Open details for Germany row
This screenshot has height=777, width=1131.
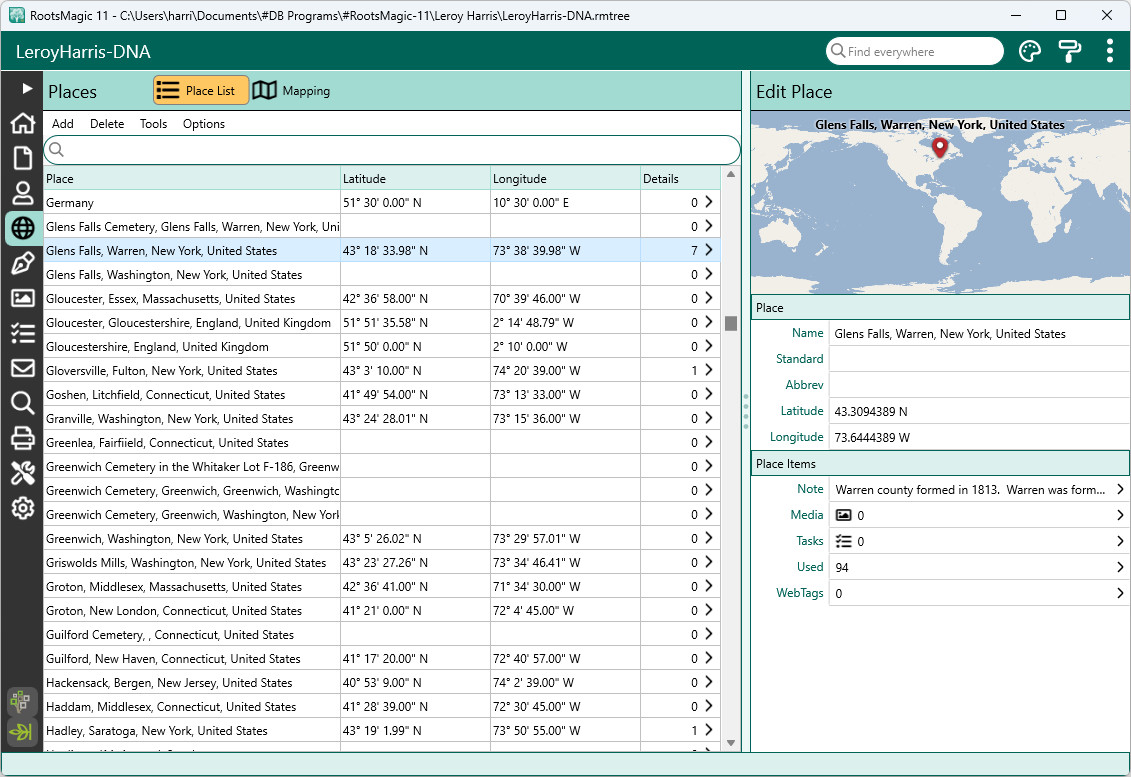point(709,202)
